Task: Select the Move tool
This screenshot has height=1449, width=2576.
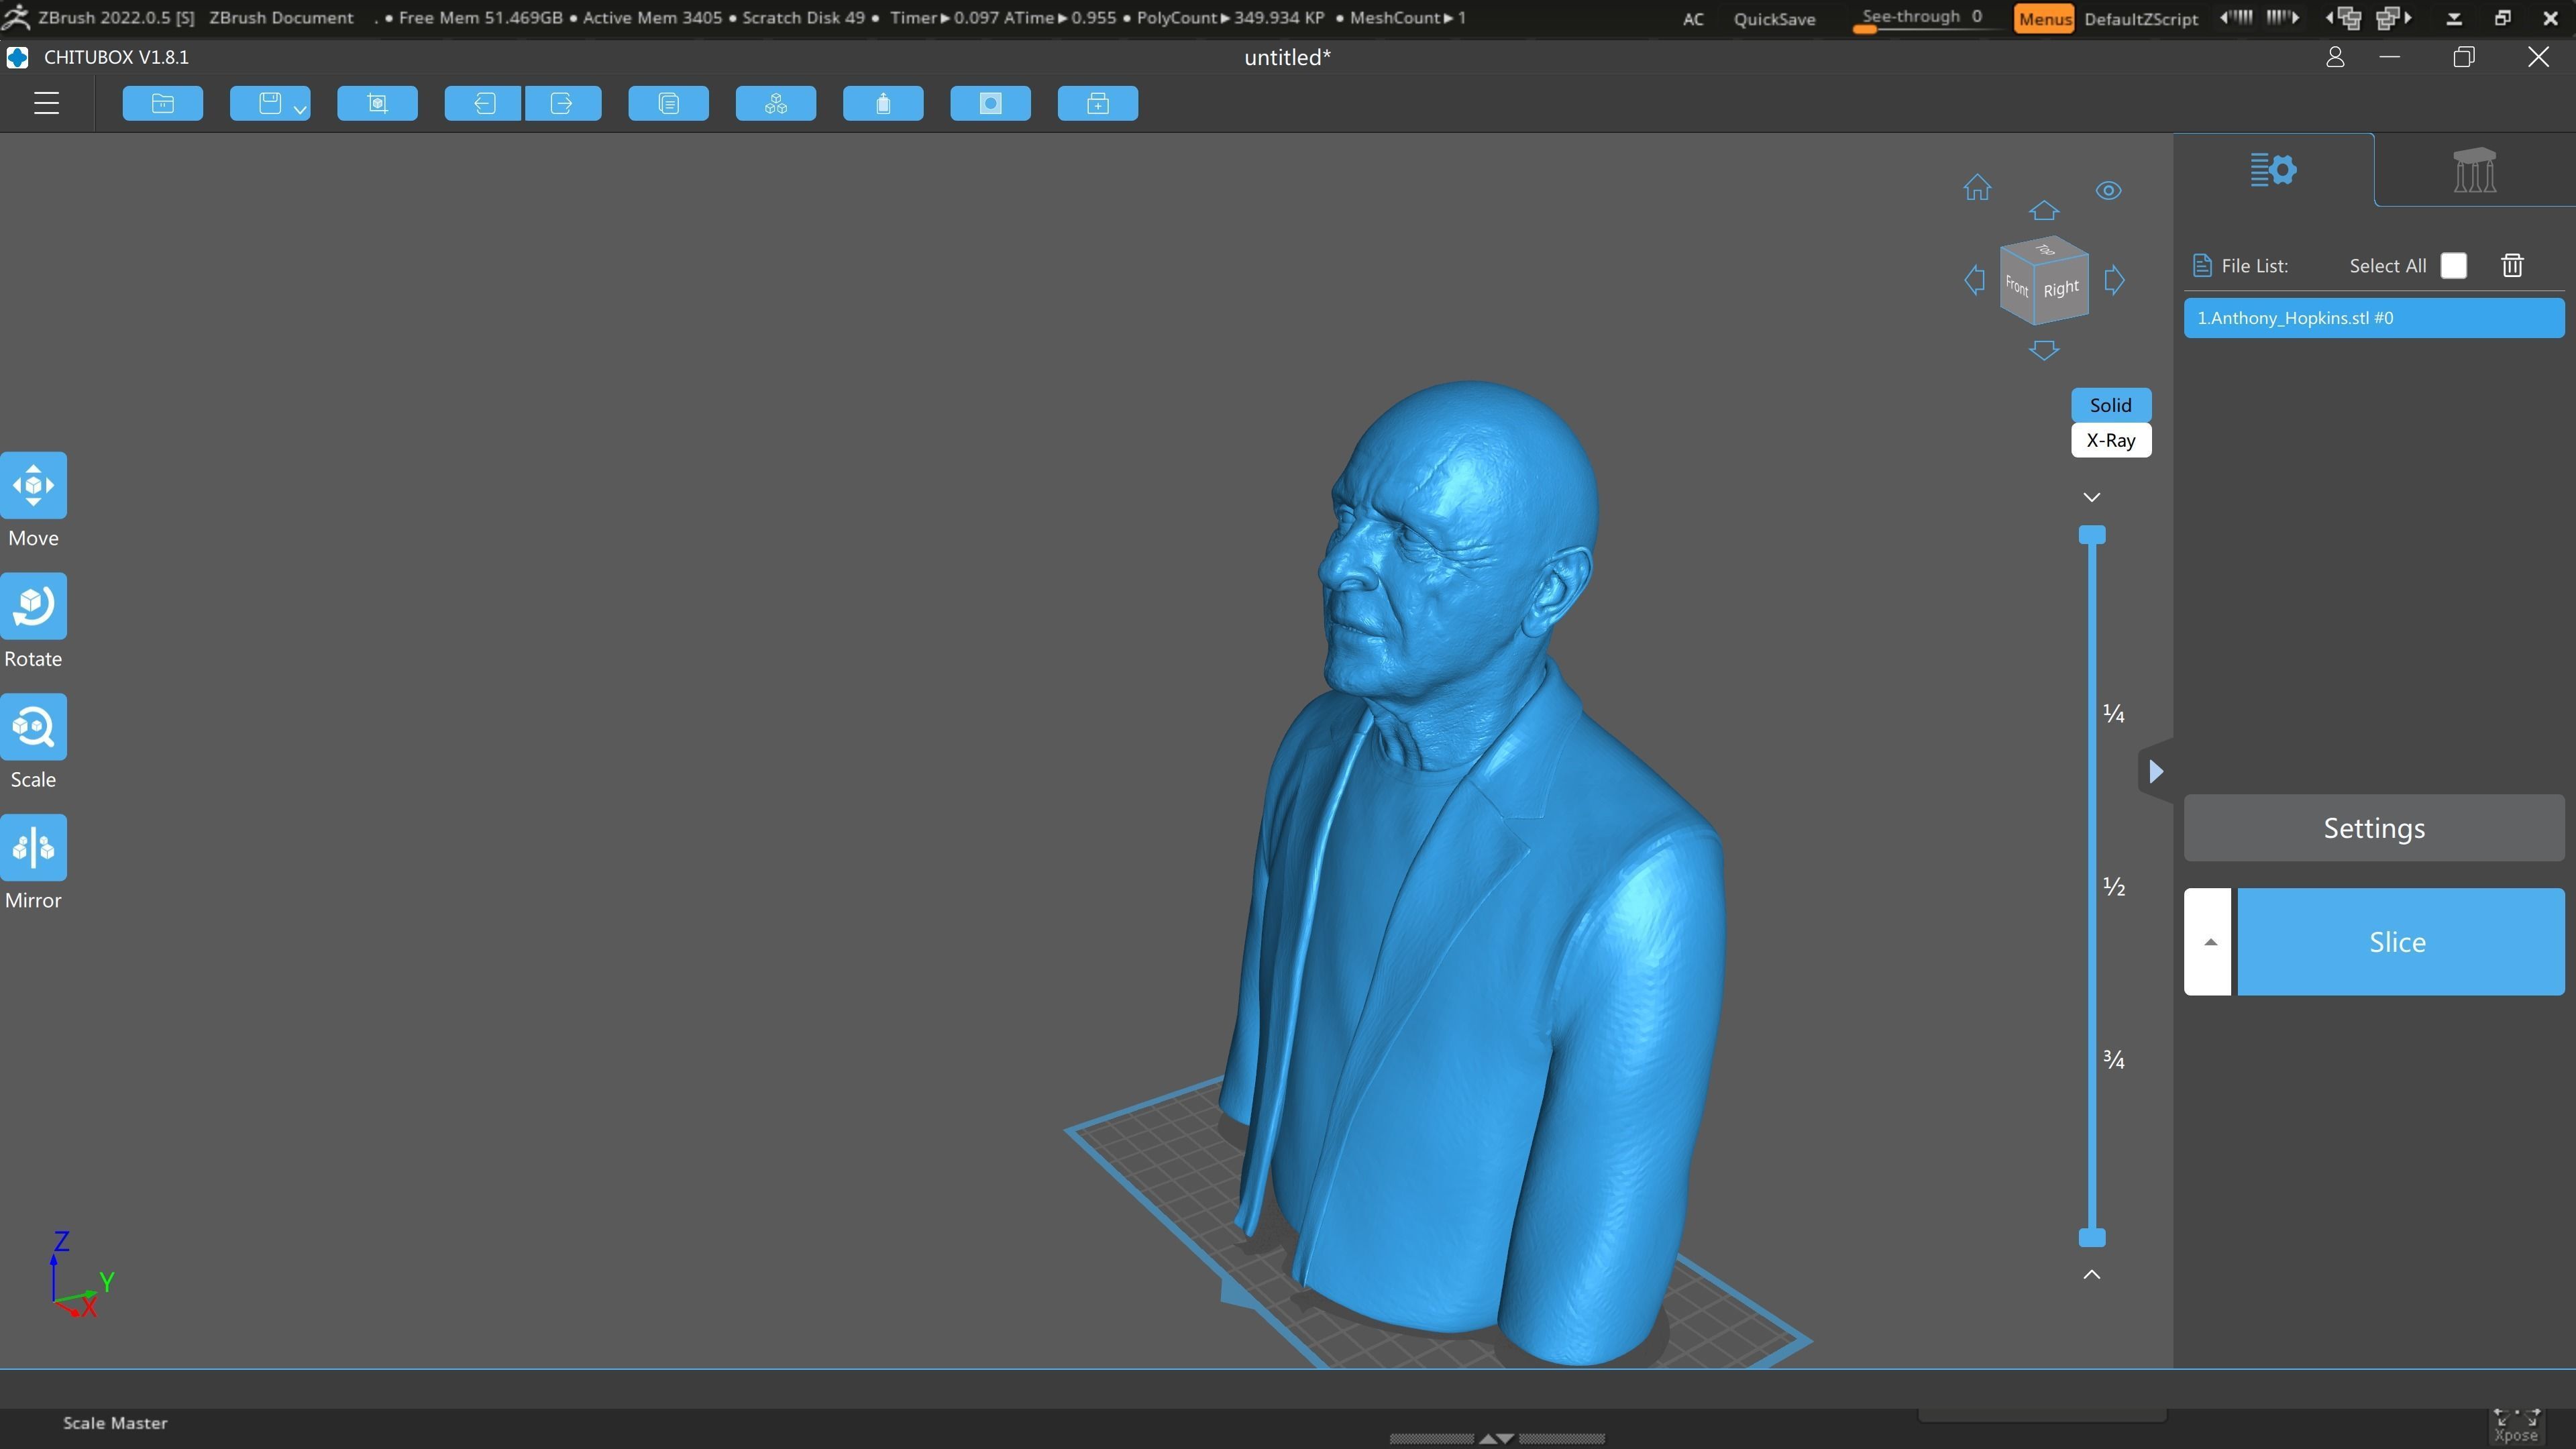Action: coord(33,485)
